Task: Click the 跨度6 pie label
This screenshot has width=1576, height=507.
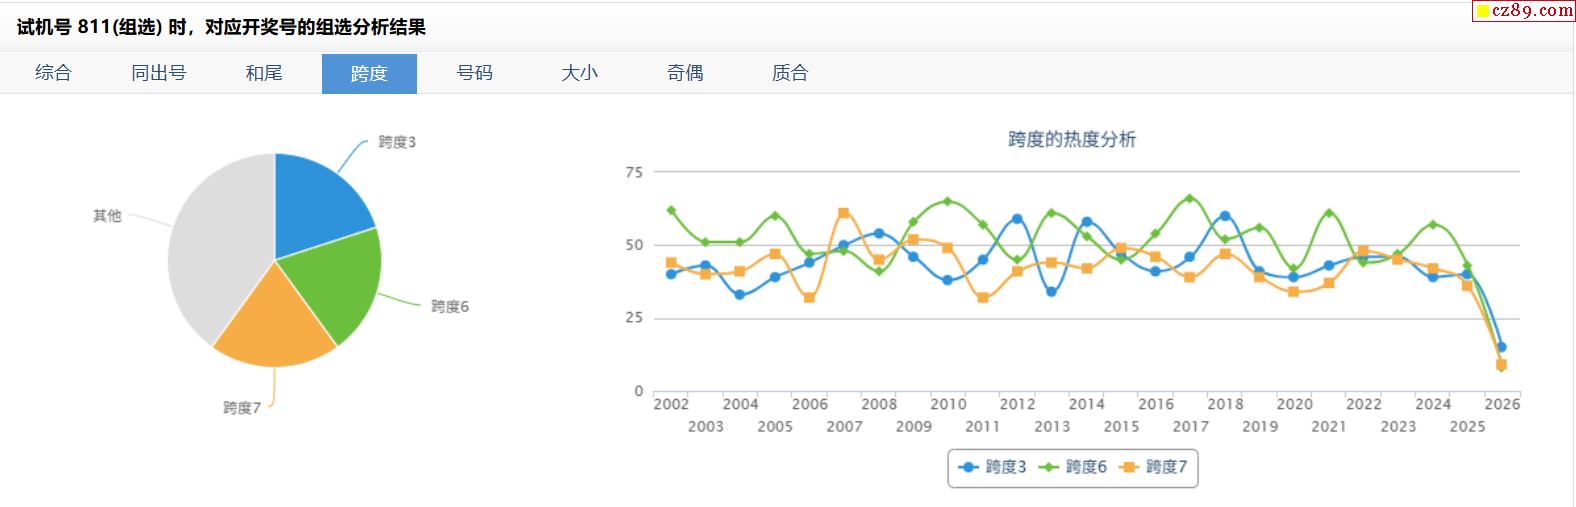Action: click(x=450, y=306)
